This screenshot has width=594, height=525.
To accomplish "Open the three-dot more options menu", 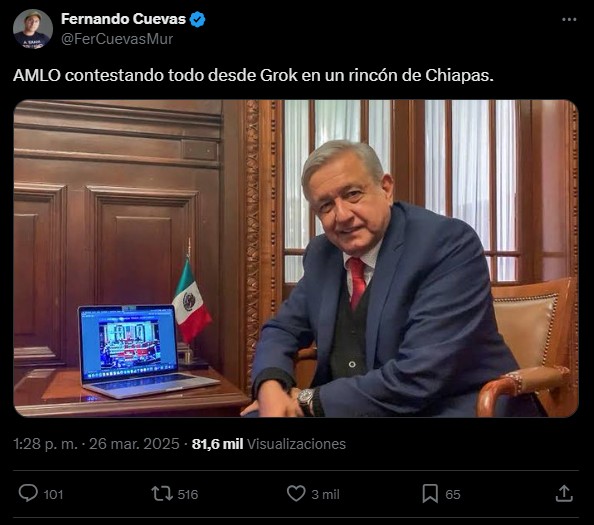I will [x=569, y=19].
